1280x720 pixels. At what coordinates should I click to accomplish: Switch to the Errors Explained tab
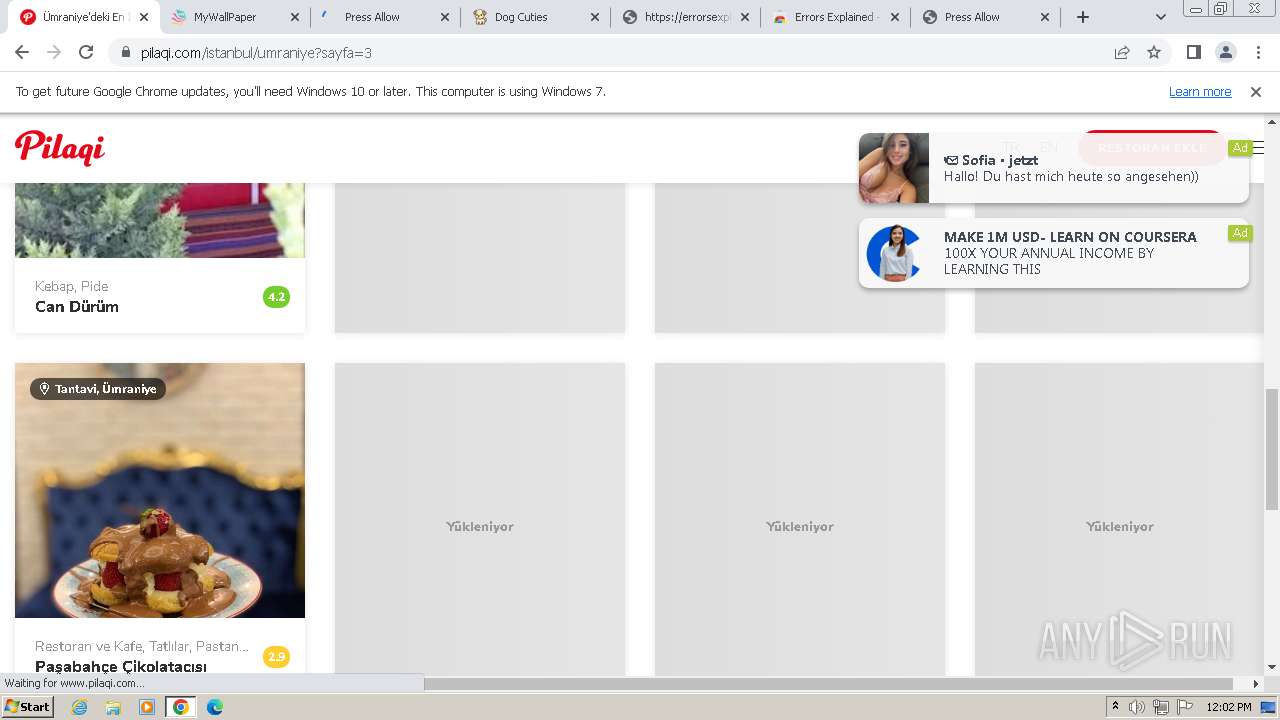835,17
